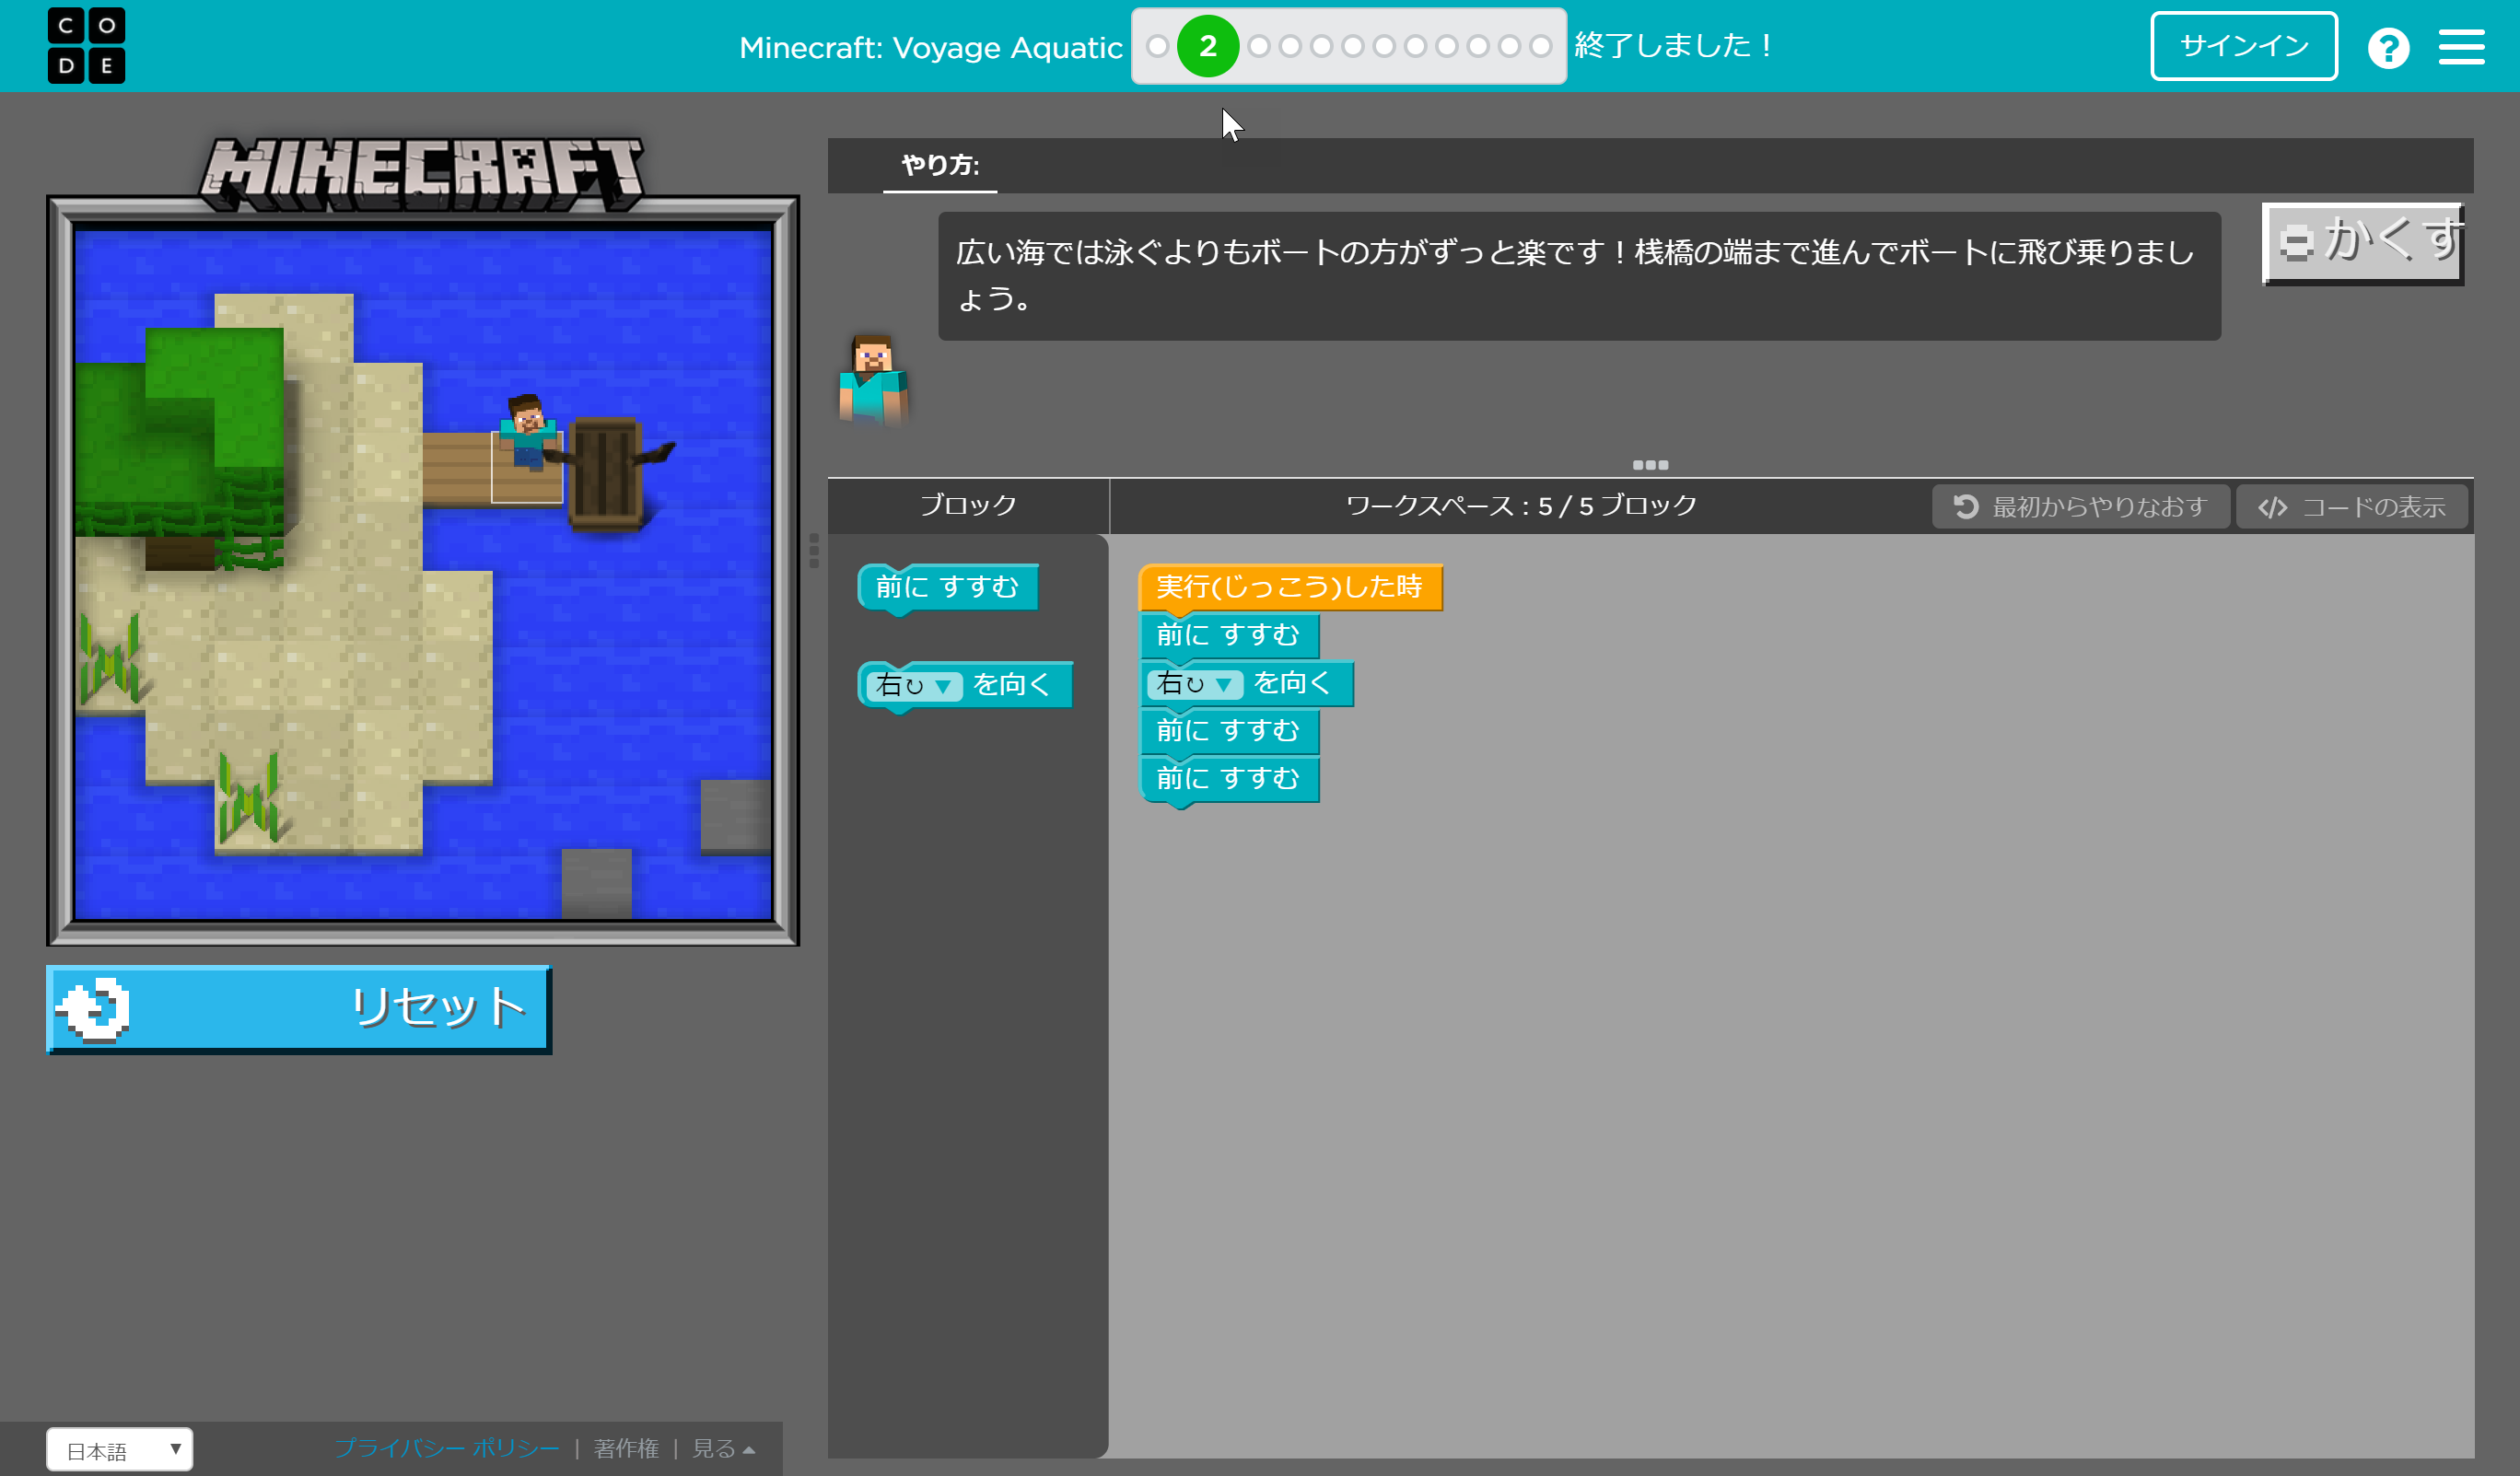Open the hamburger menu

coord(2462,46)
